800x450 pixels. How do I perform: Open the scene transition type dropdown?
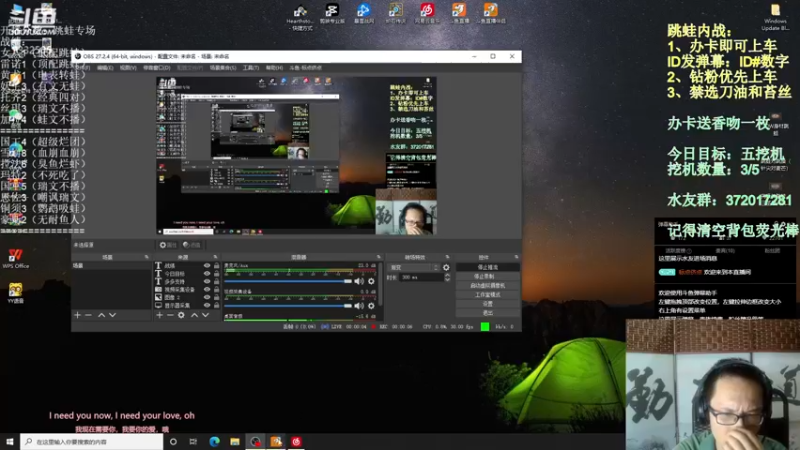coord(414,267)
